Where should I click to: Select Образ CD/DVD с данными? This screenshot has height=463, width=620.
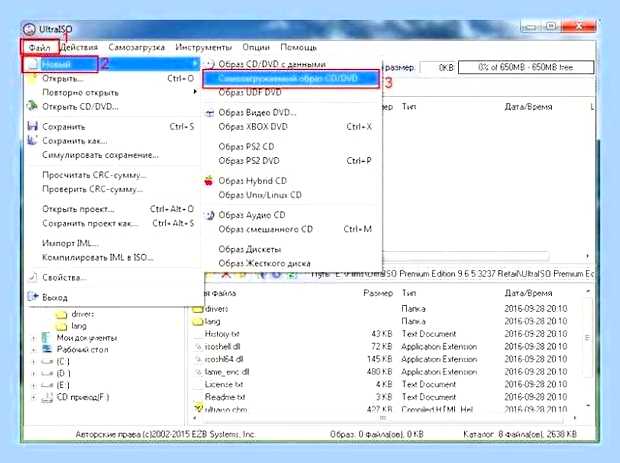[x=291, y=64]
